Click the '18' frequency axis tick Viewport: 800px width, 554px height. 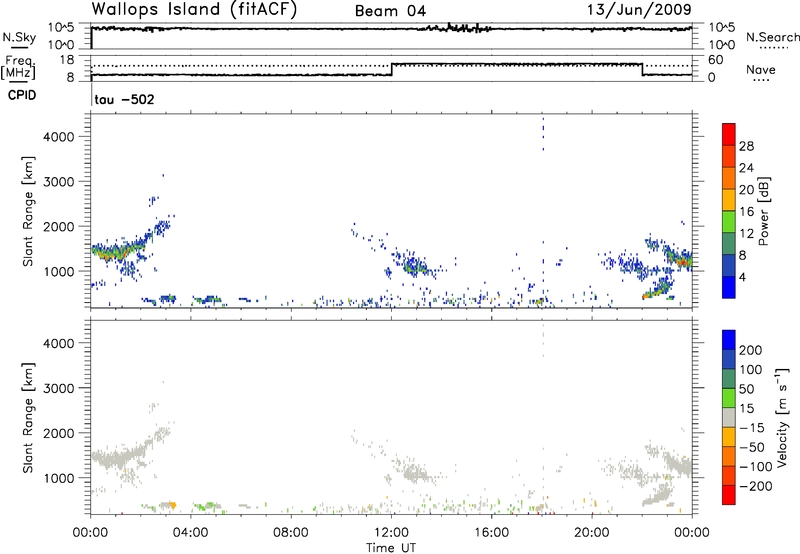(67, 60)
